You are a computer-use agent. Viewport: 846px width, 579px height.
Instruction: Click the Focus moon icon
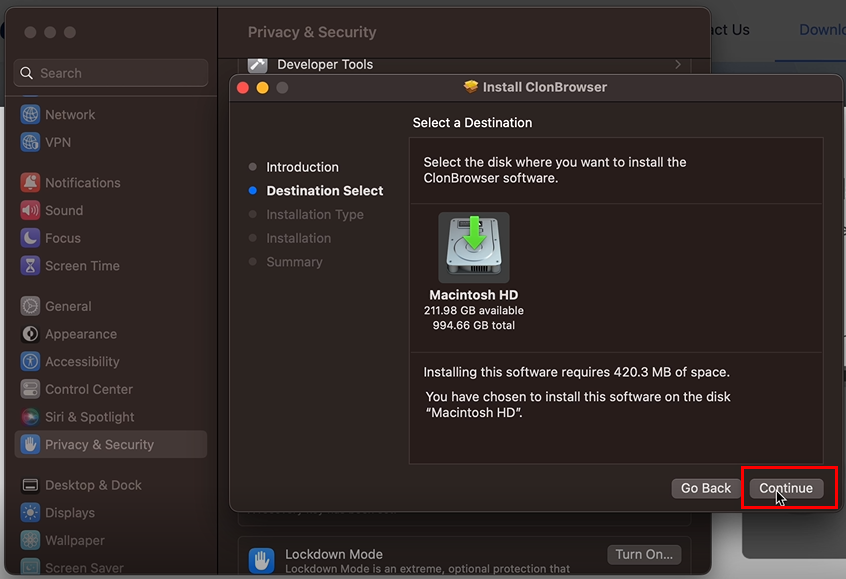(x=30, y=238)
